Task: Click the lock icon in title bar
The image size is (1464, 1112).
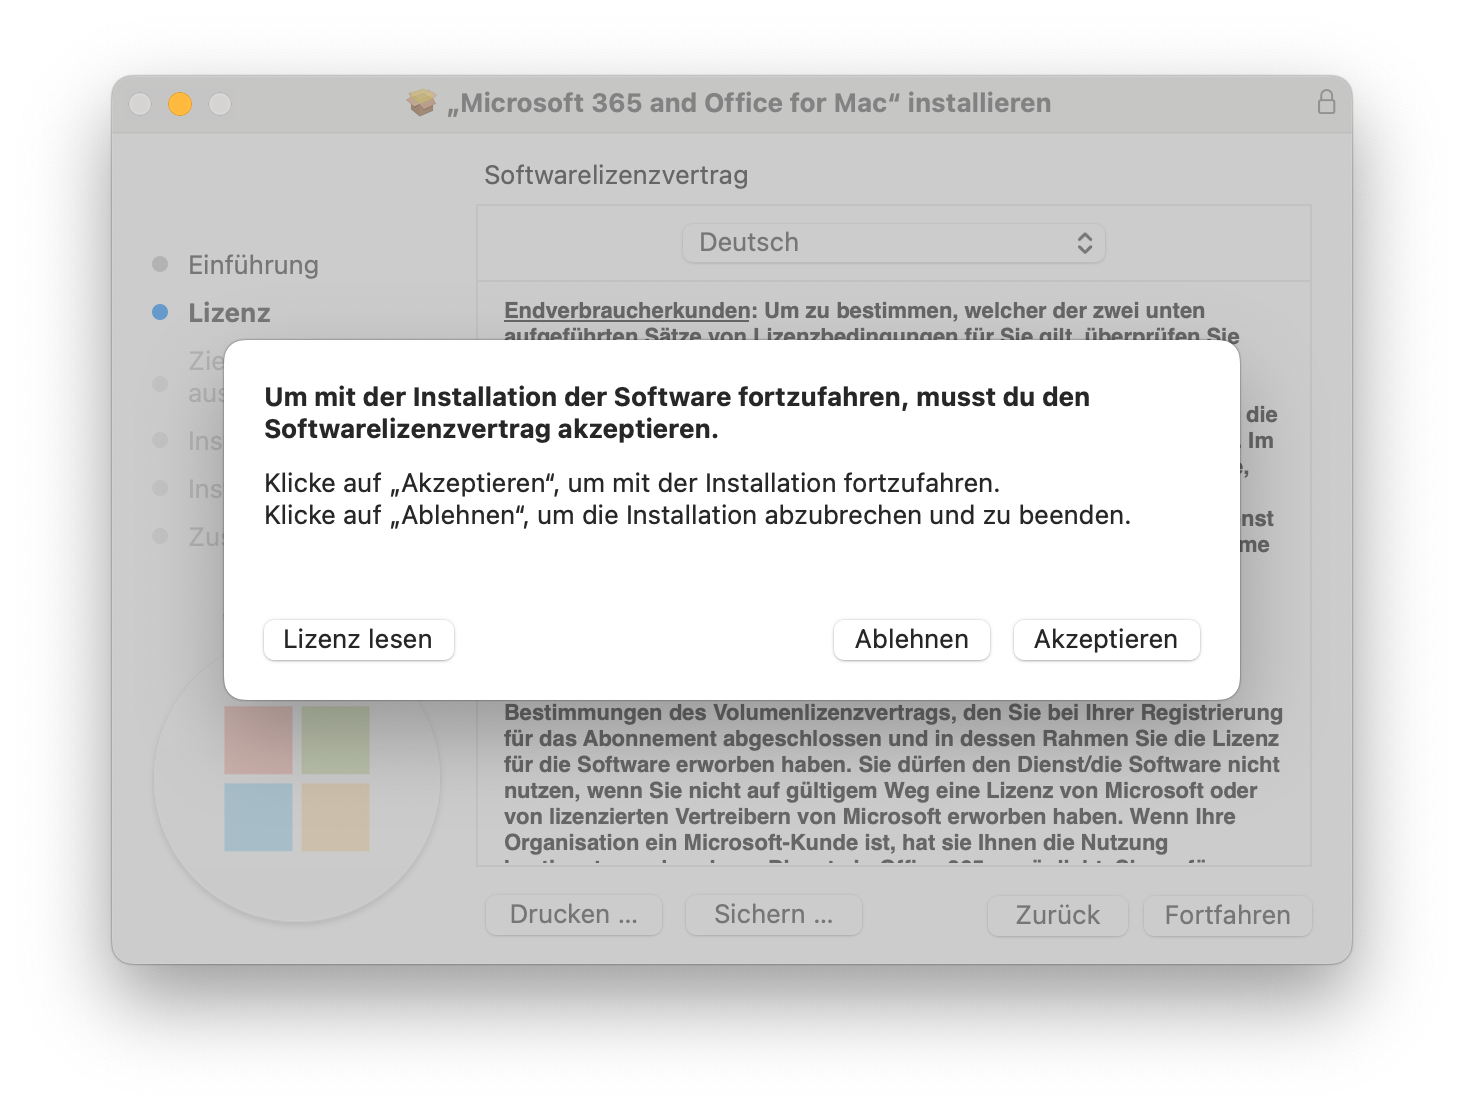Action: (1326, 102)
